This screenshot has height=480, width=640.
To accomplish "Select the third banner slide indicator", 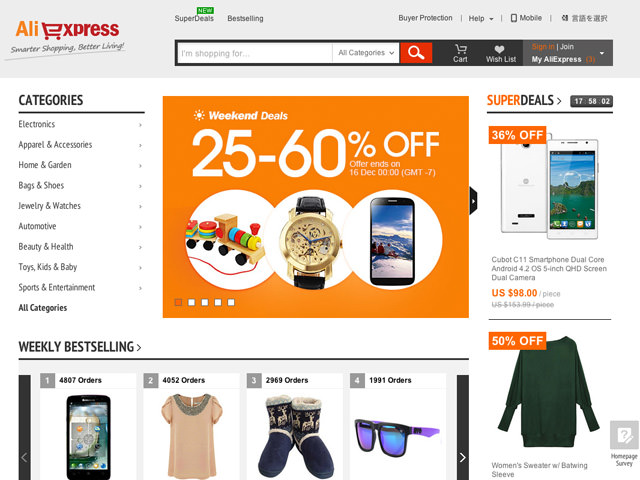I will click(x=205, y=302).
